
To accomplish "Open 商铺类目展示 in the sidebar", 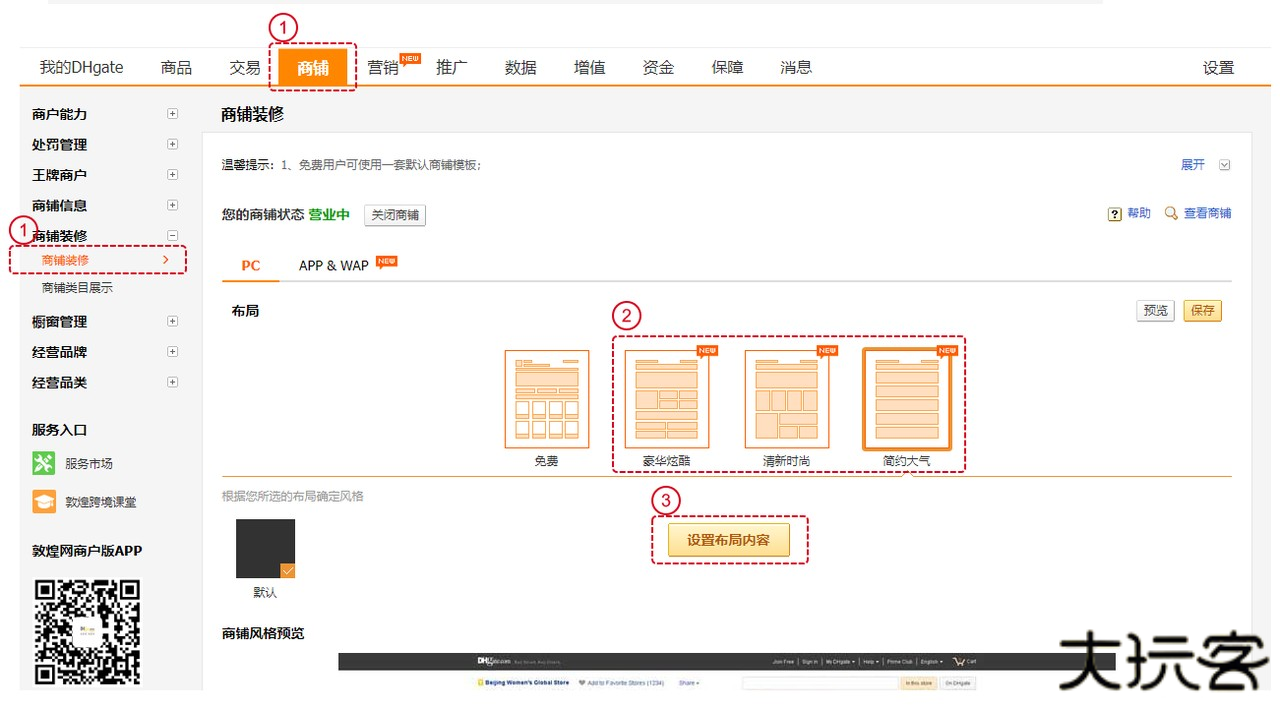I will click(x=77, y=288).
